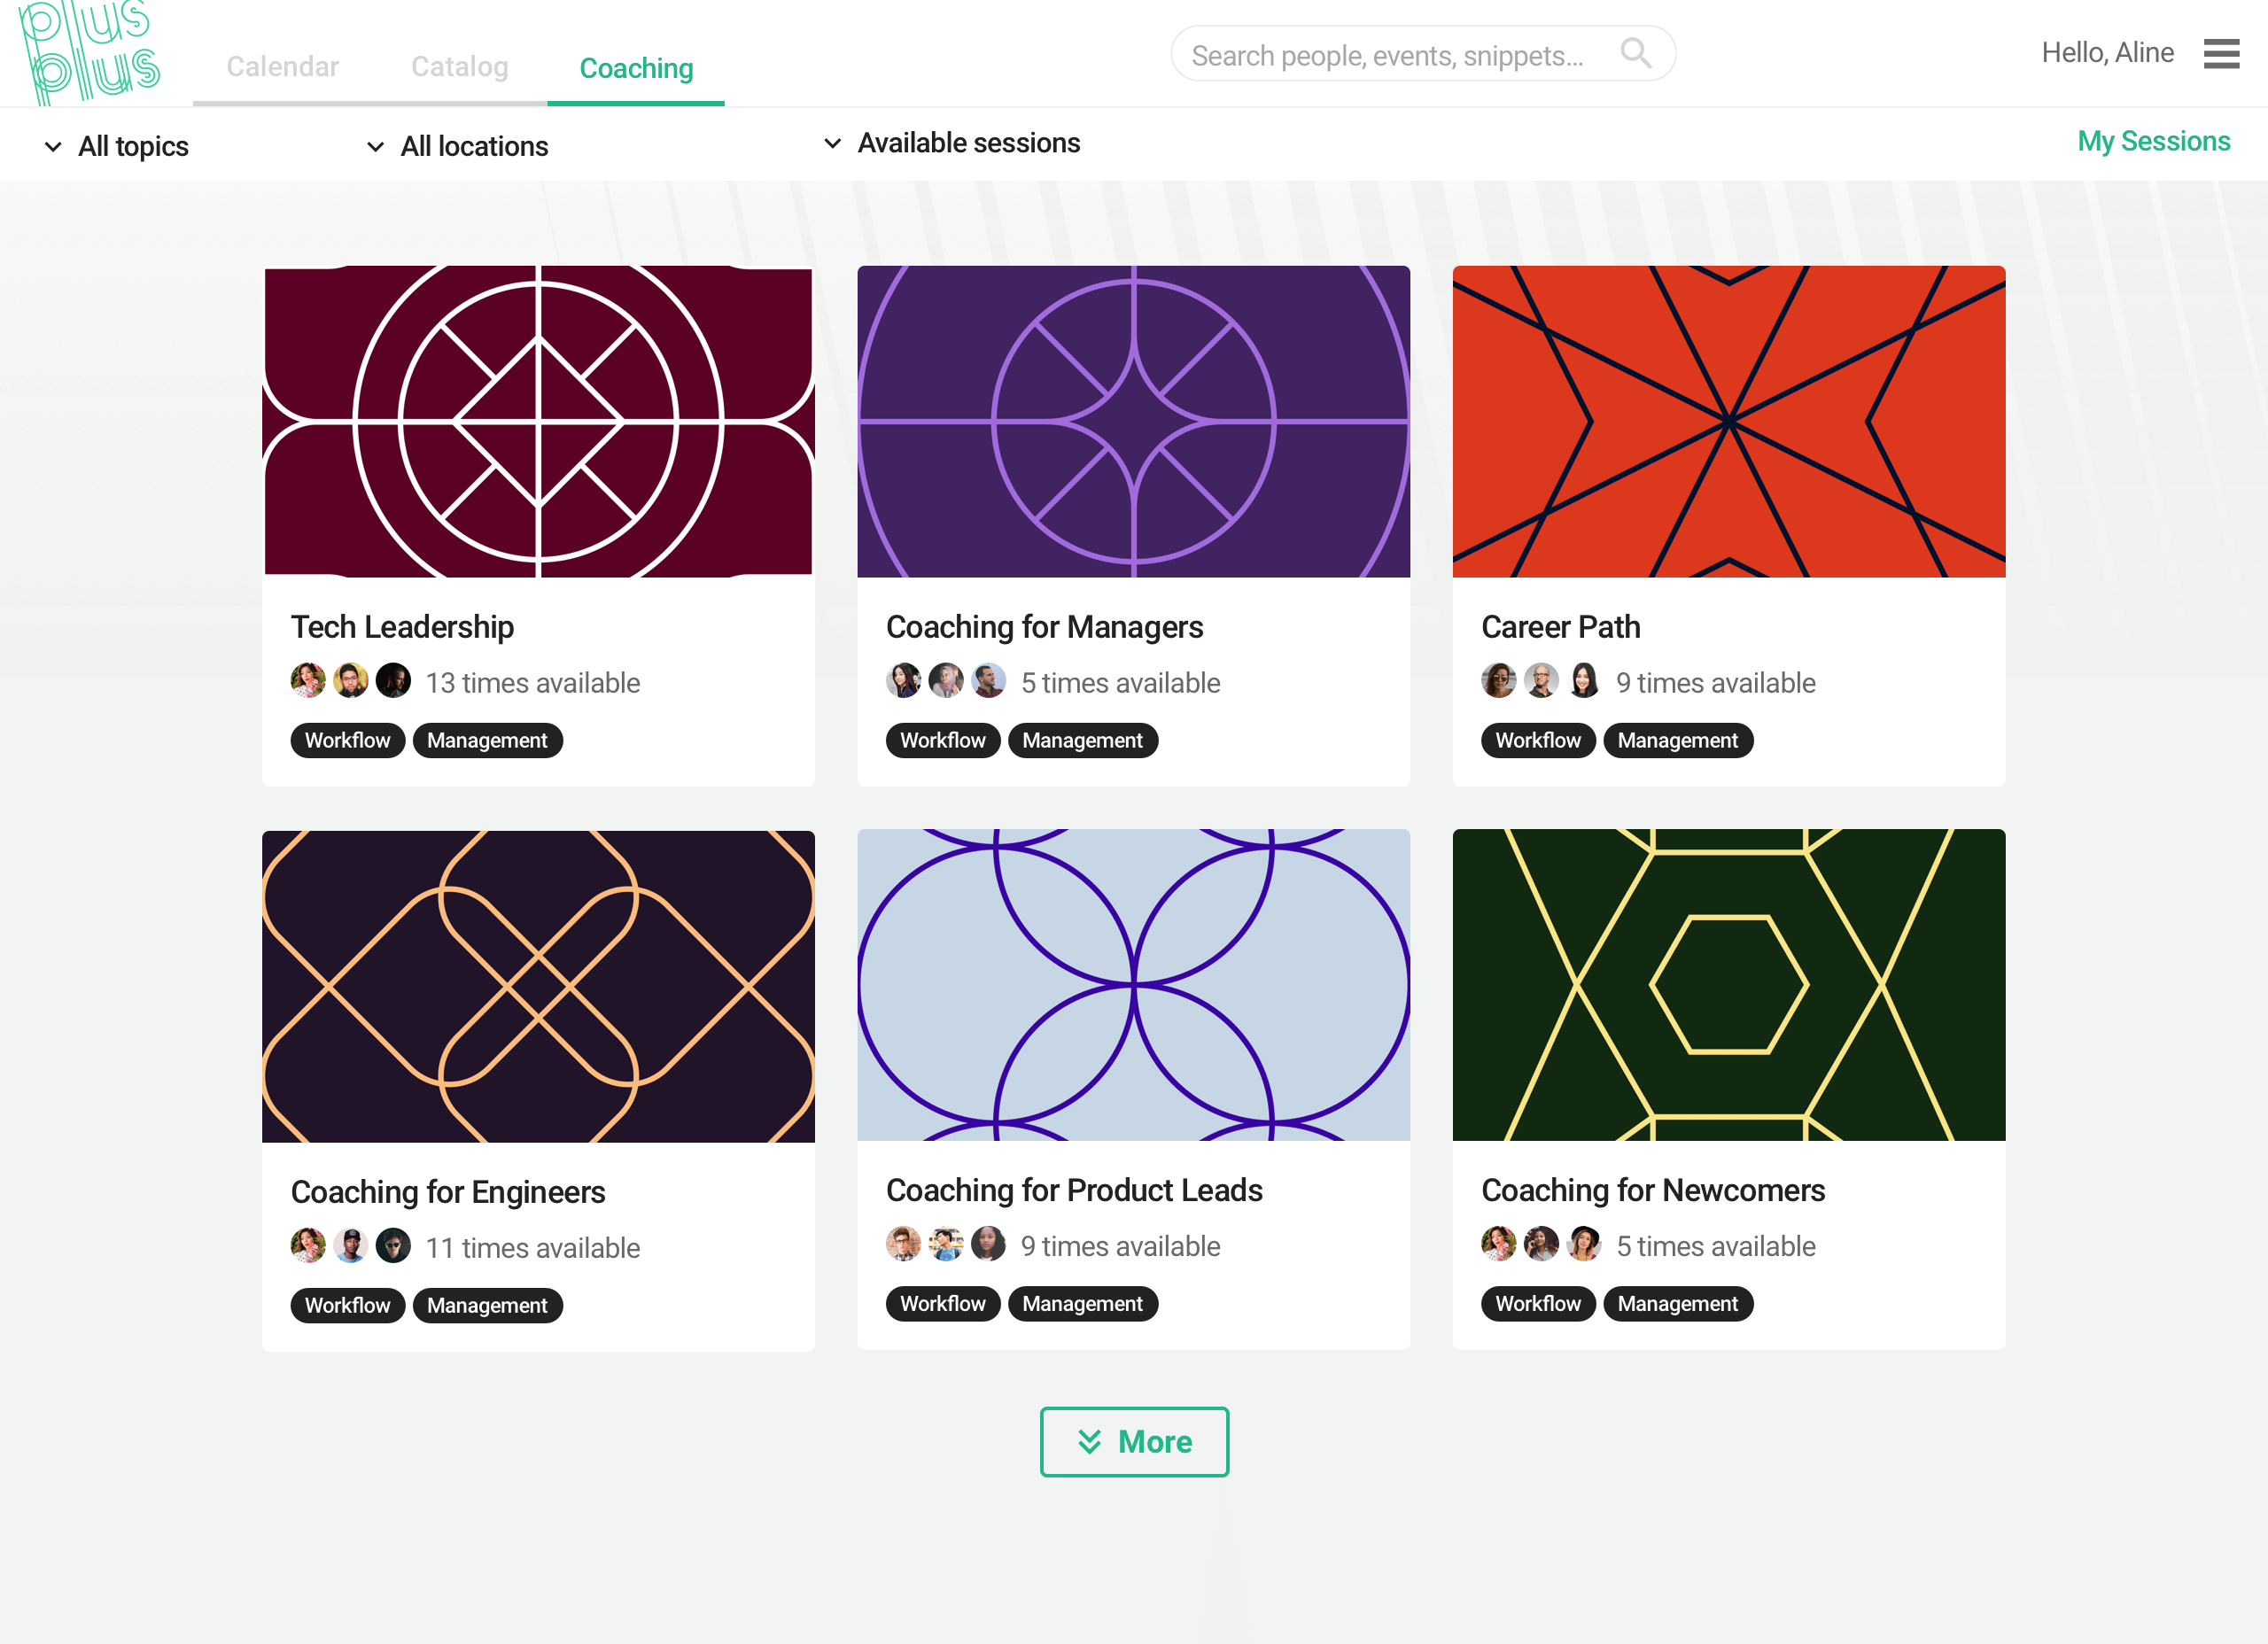2268x1644 pixels.
Task: Expand the All locations dropdown
Action: [457, 146]
